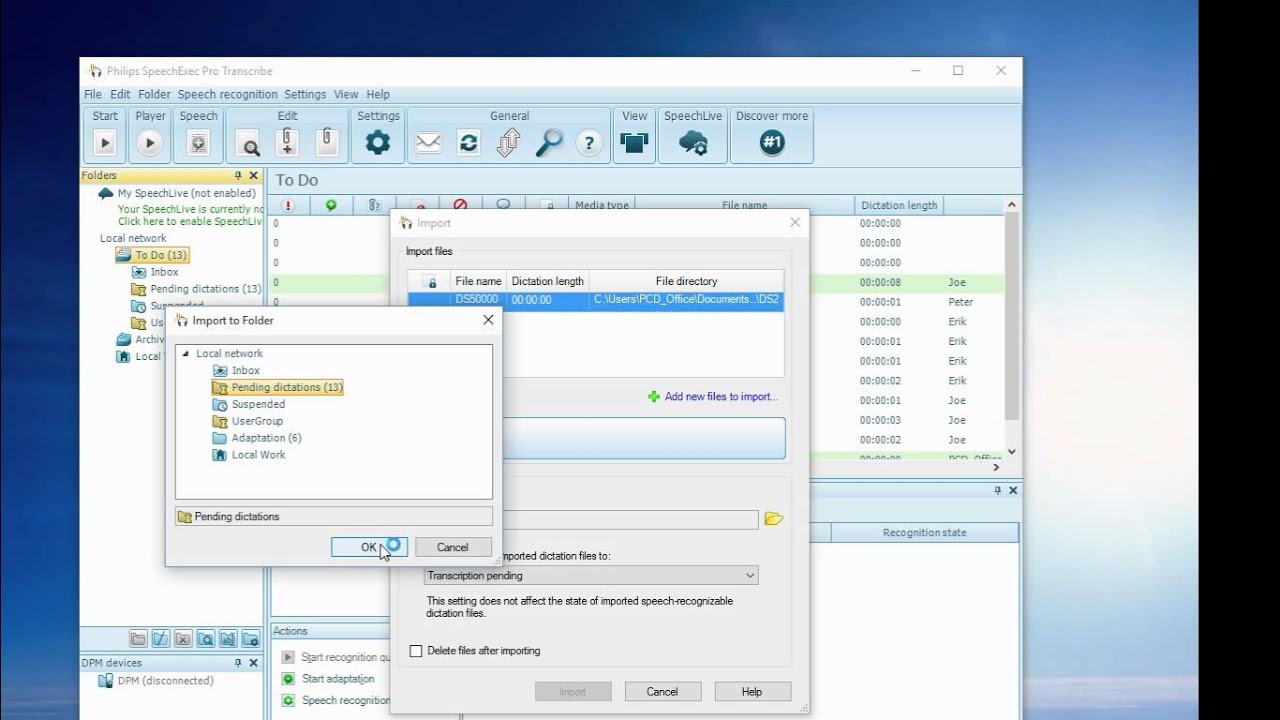Click the priority exclamation column header
Image resolution: width=1280 pixels, height=720 pixels.
288,205
